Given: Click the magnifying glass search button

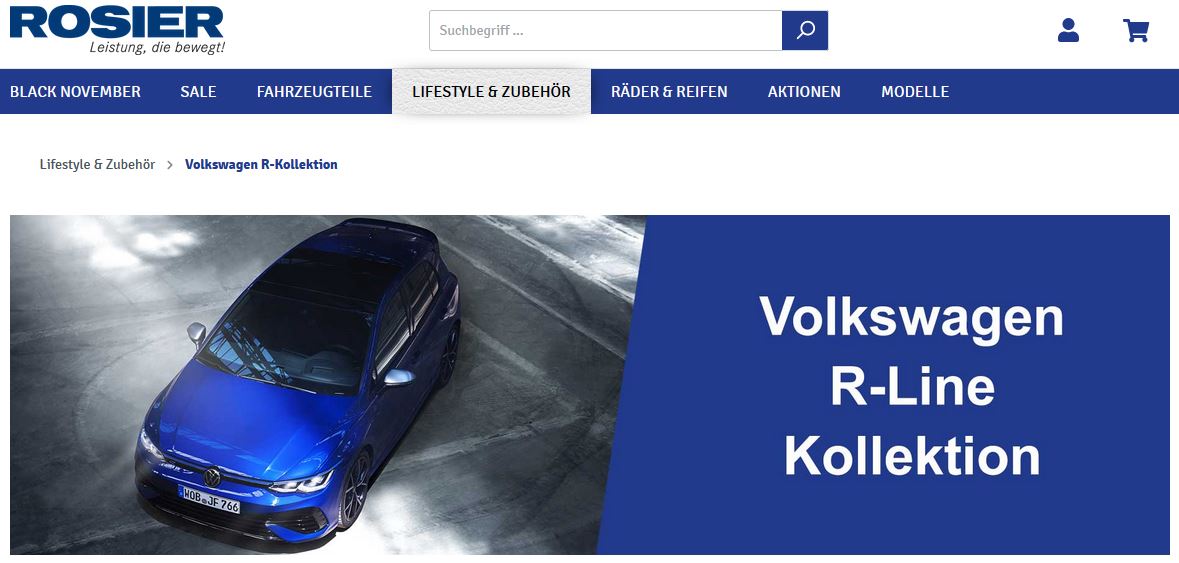Looking at the screenshot, I should 805,31.
